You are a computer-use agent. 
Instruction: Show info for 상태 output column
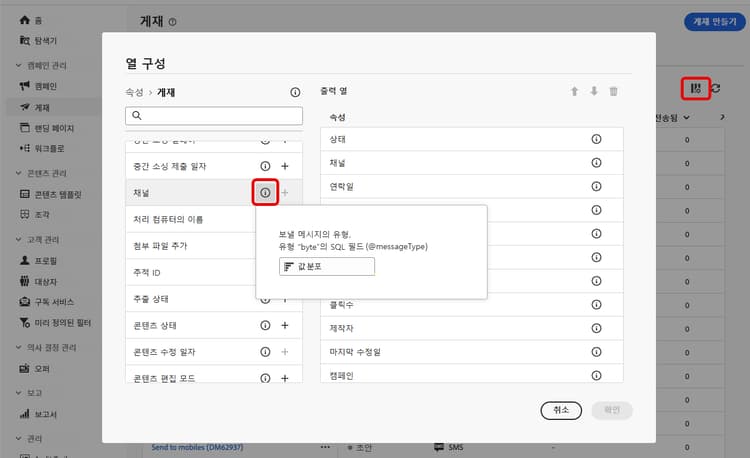tap(596, 139)
